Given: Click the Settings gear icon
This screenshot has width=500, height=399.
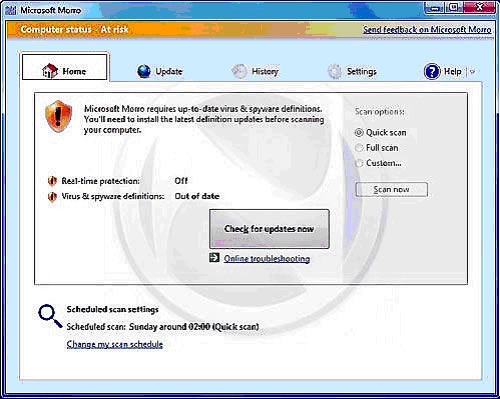Looking at the screenshot, I should tap(335, 71).
